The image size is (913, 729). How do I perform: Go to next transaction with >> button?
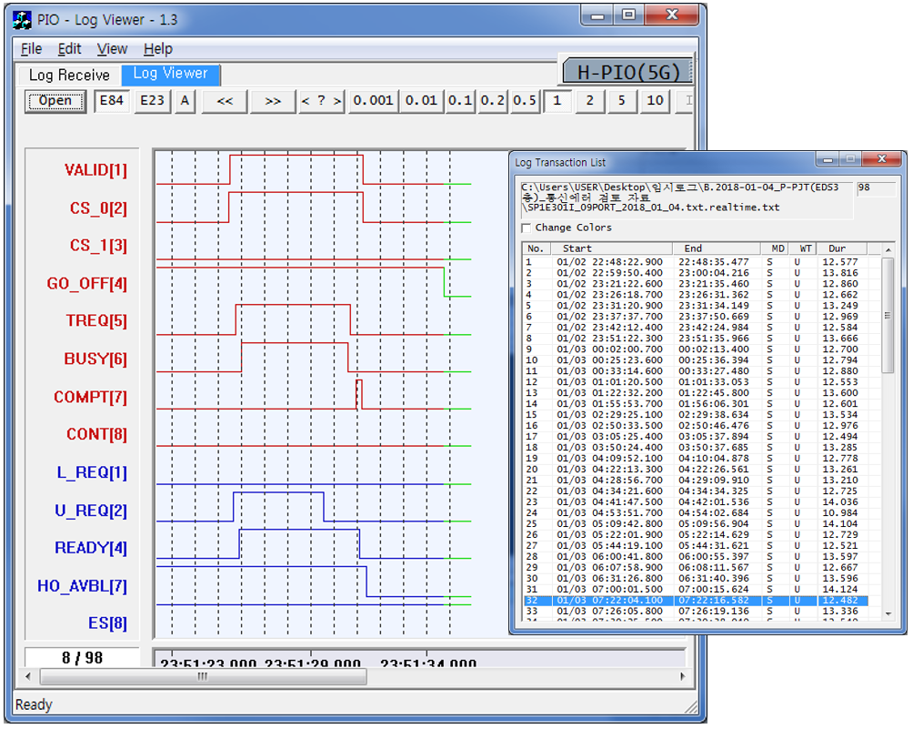(272, 101)
